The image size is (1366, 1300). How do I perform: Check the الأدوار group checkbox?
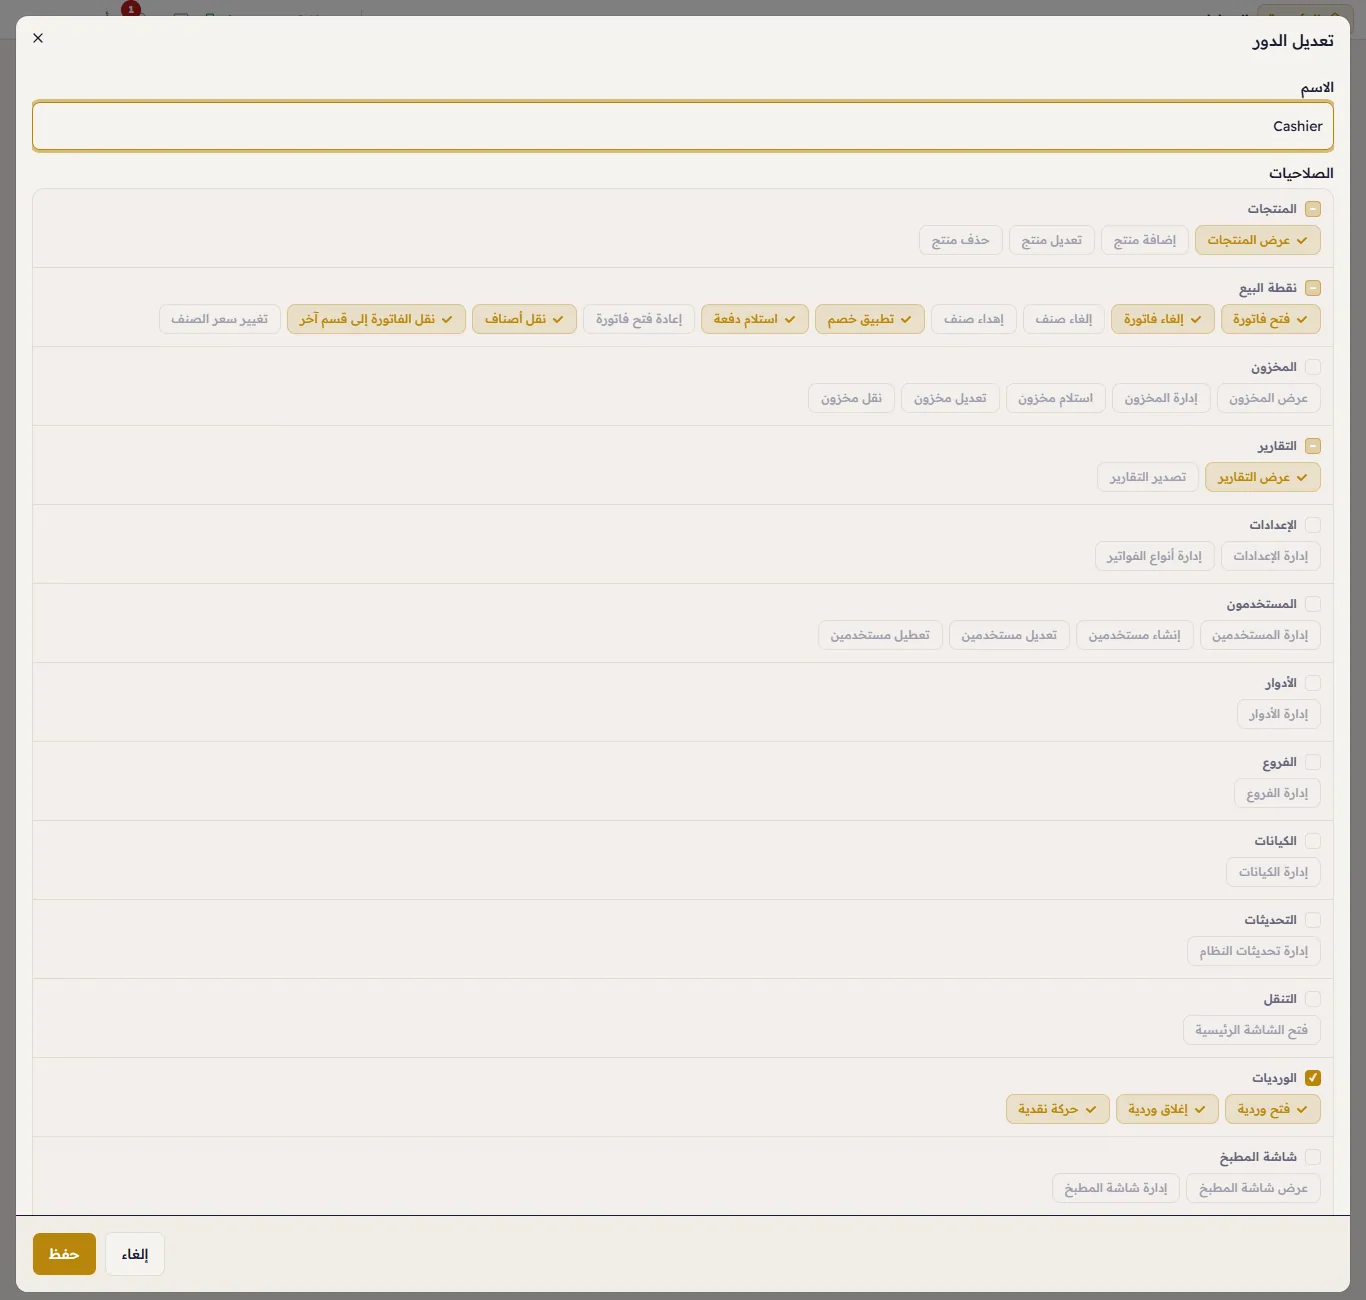point(1313,683)
